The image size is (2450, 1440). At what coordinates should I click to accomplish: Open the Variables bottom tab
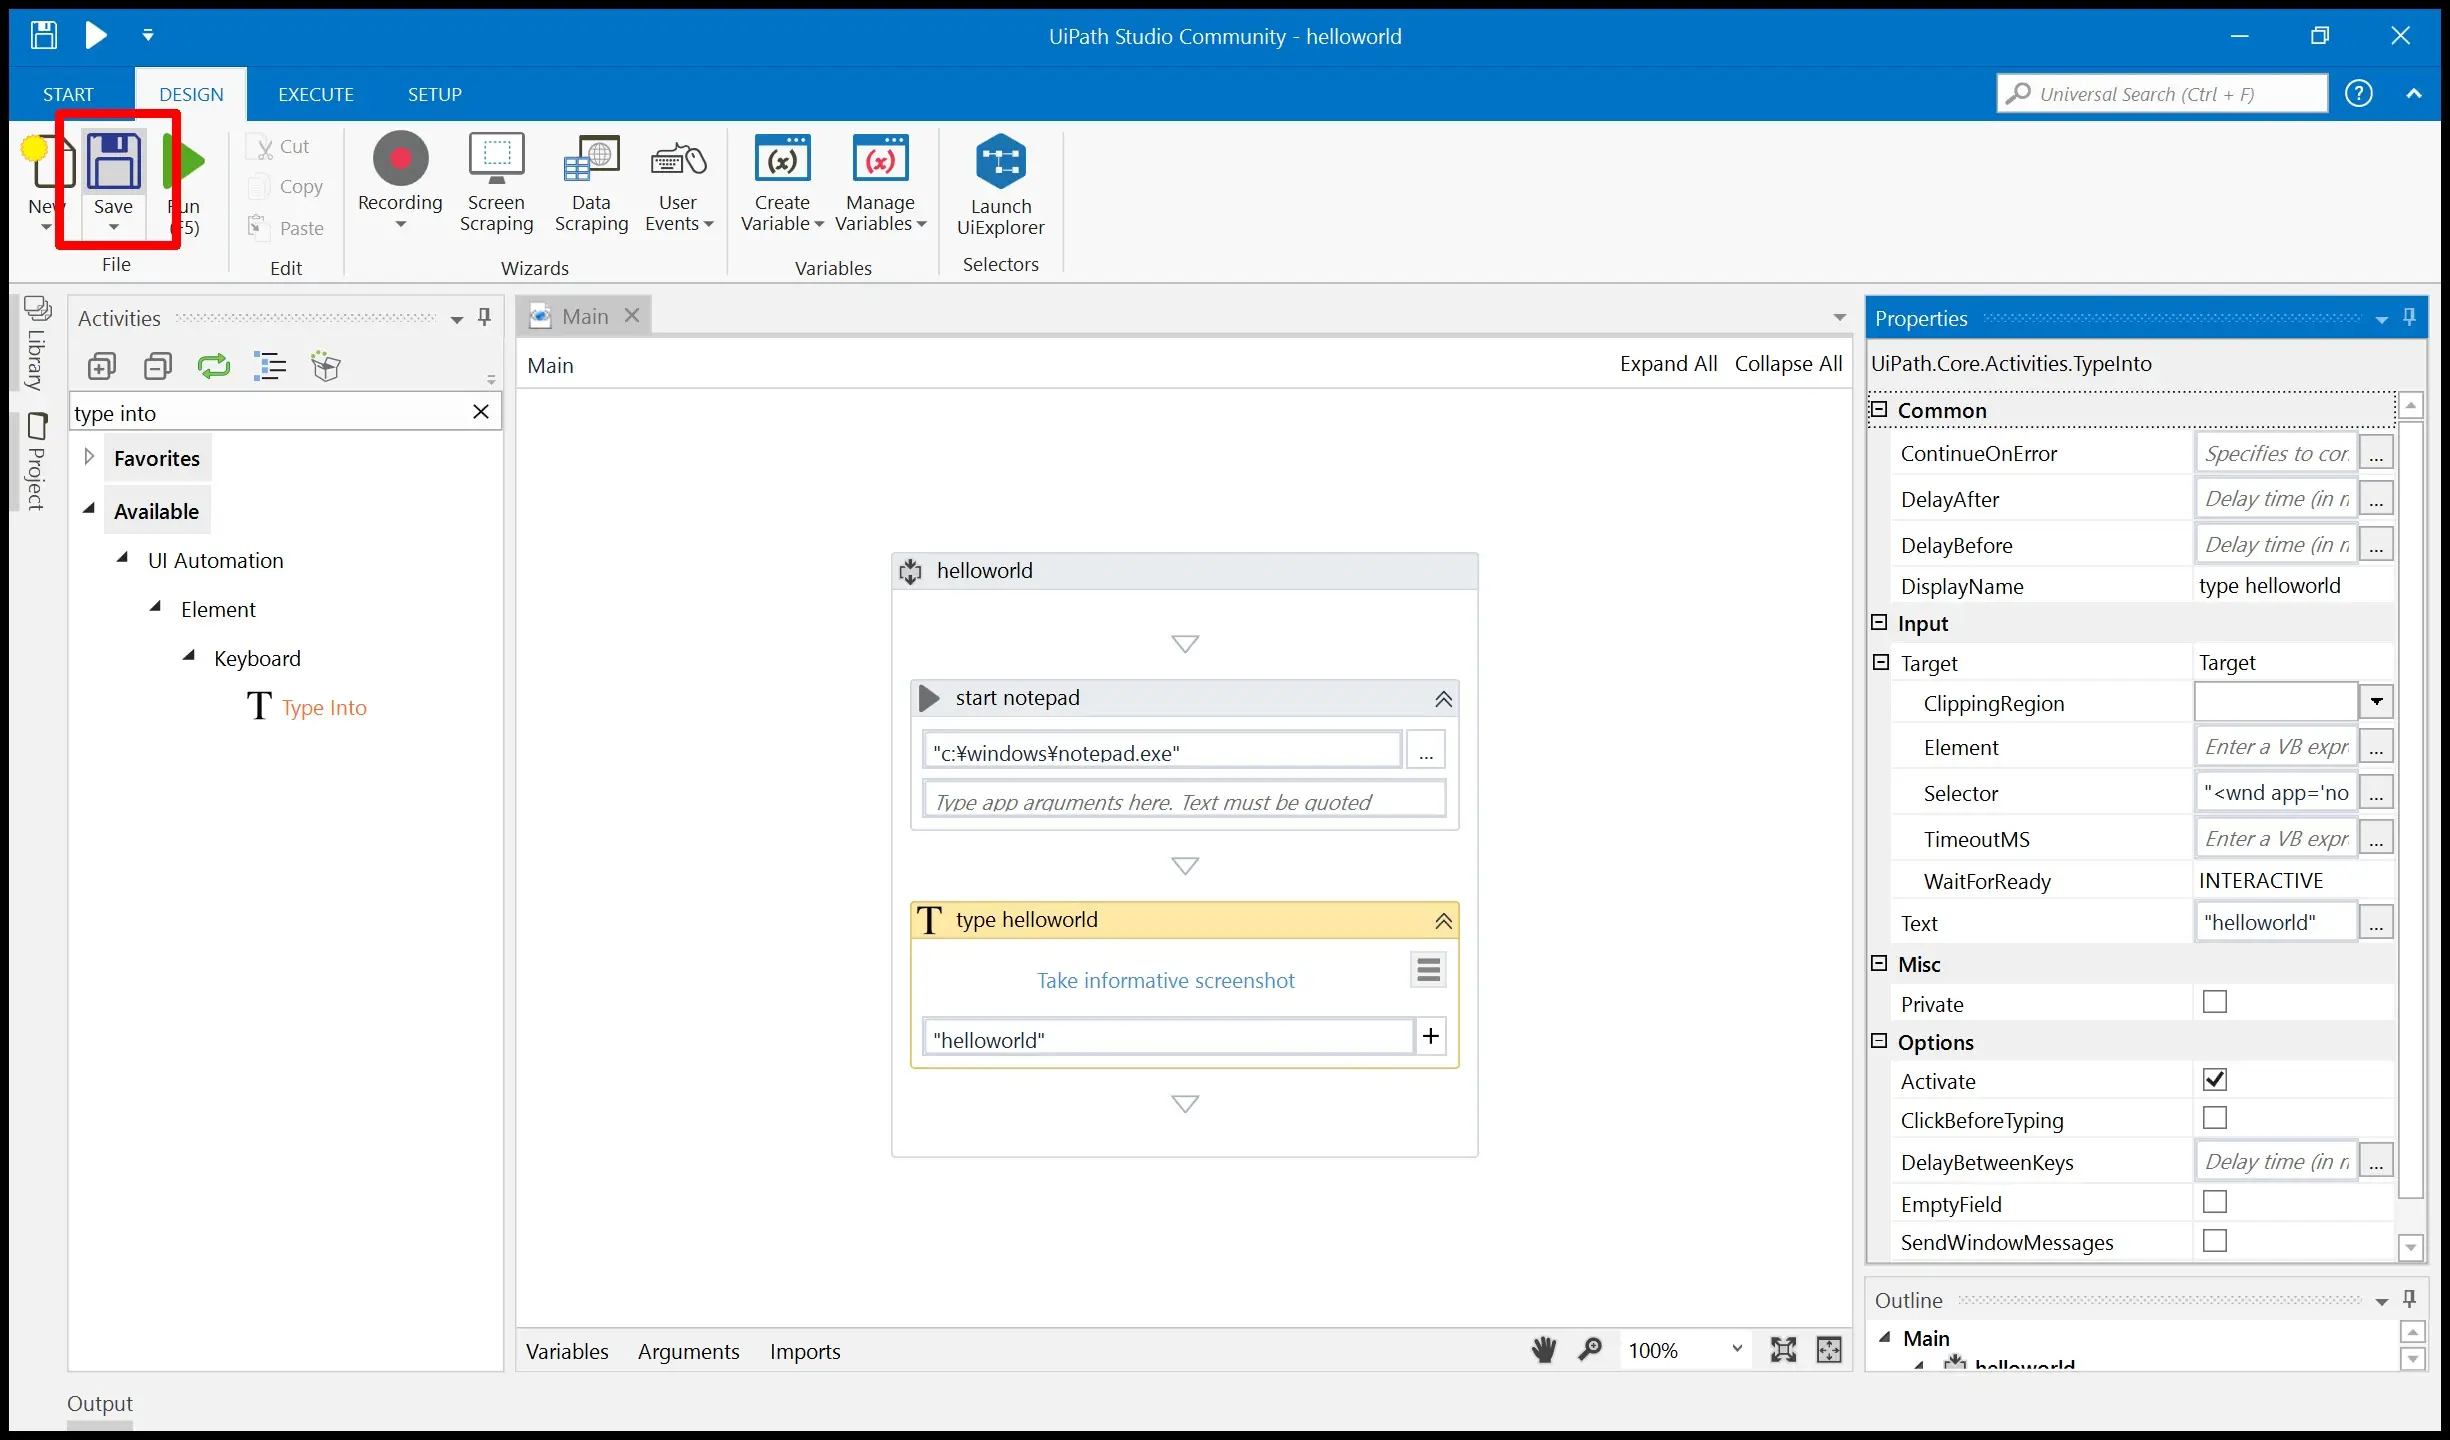567,1351
